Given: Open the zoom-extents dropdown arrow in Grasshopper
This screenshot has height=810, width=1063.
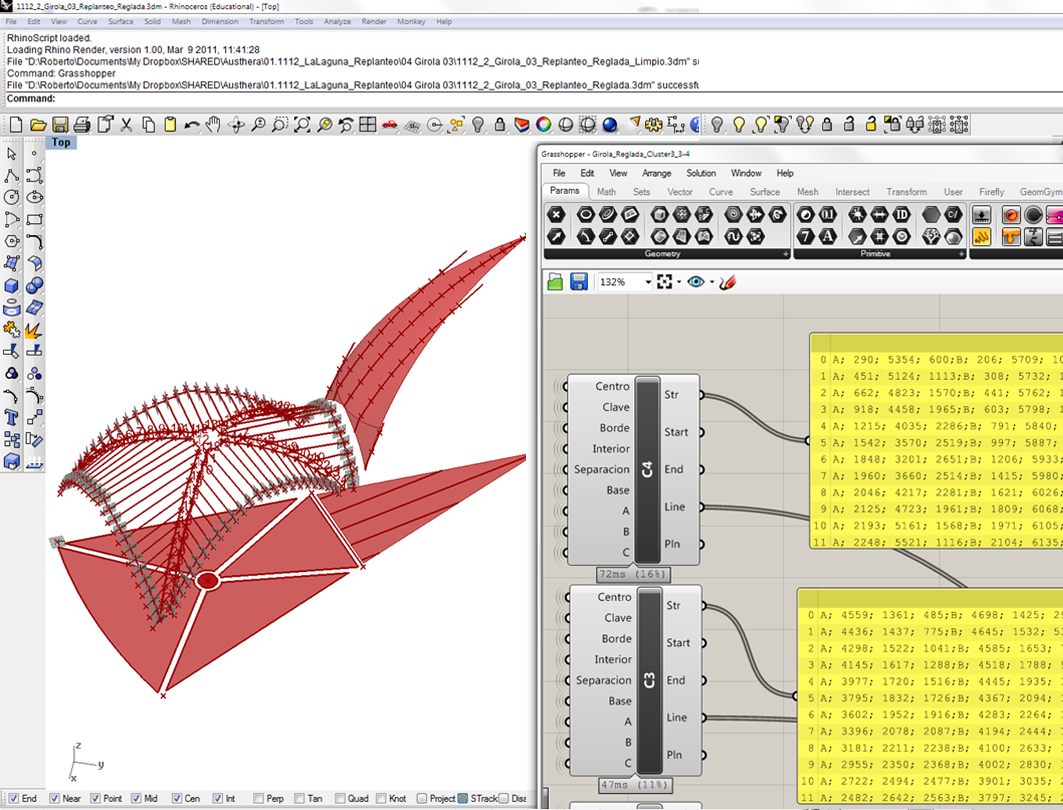Looking at the screenshot, I should pyautogui.click(x=679, y=282).
